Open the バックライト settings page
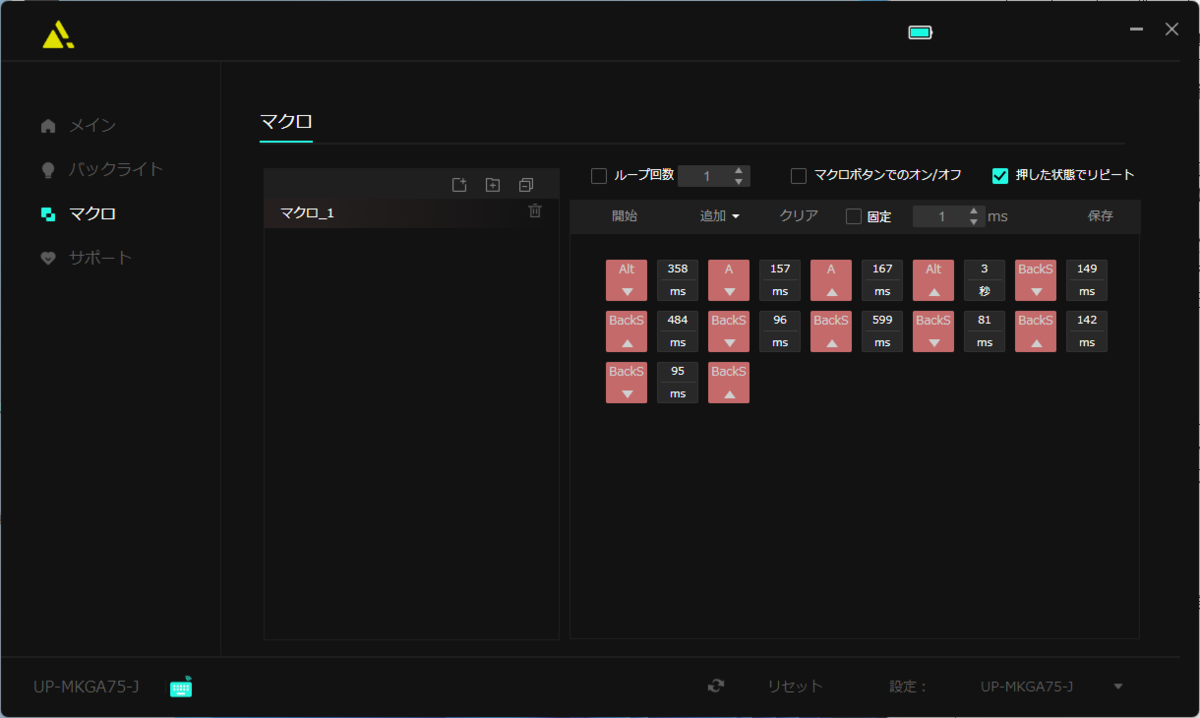Screen dimensions: 1200x718 pos(101,170)
